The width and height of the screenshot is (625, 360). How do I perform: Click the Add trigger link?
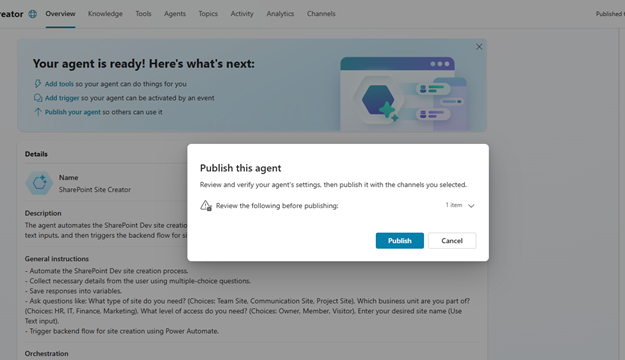tap(62, 98)
